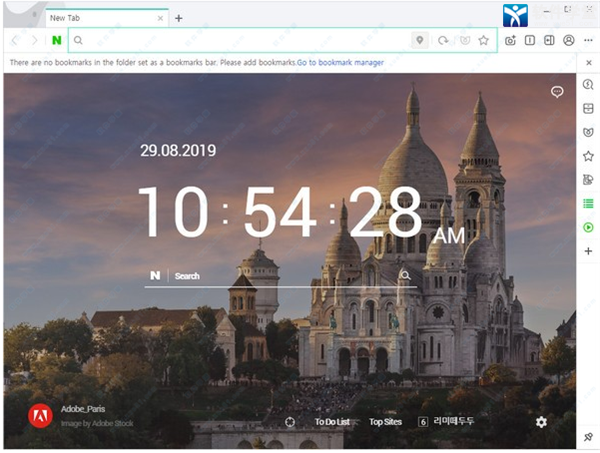Screen dimensions: 600x453
Task: Click the reload page icon
Action: (443, 40)
